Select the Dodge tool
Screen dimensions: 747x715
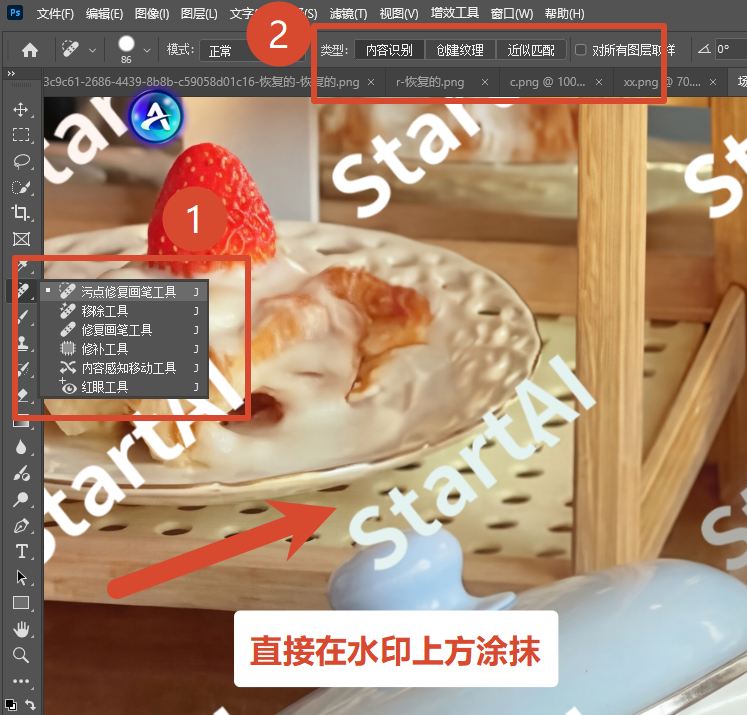point(21,499)
